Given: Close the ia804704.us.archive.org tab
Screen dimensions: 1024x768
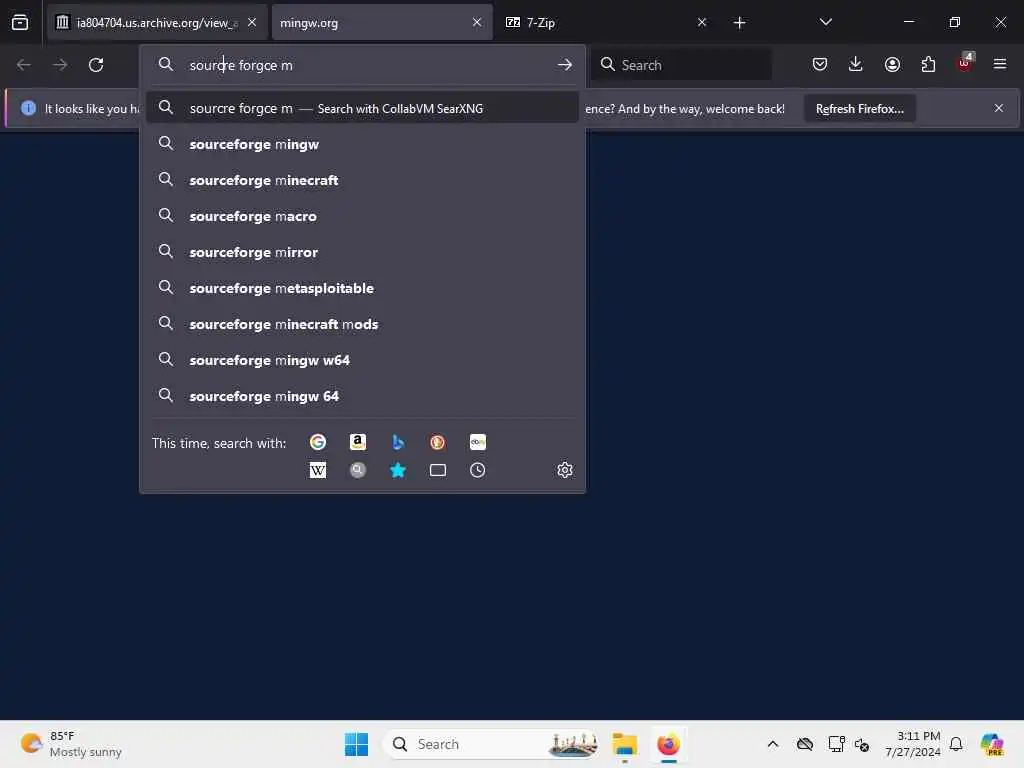Looking at the screenshot, I should click(252, 22).
